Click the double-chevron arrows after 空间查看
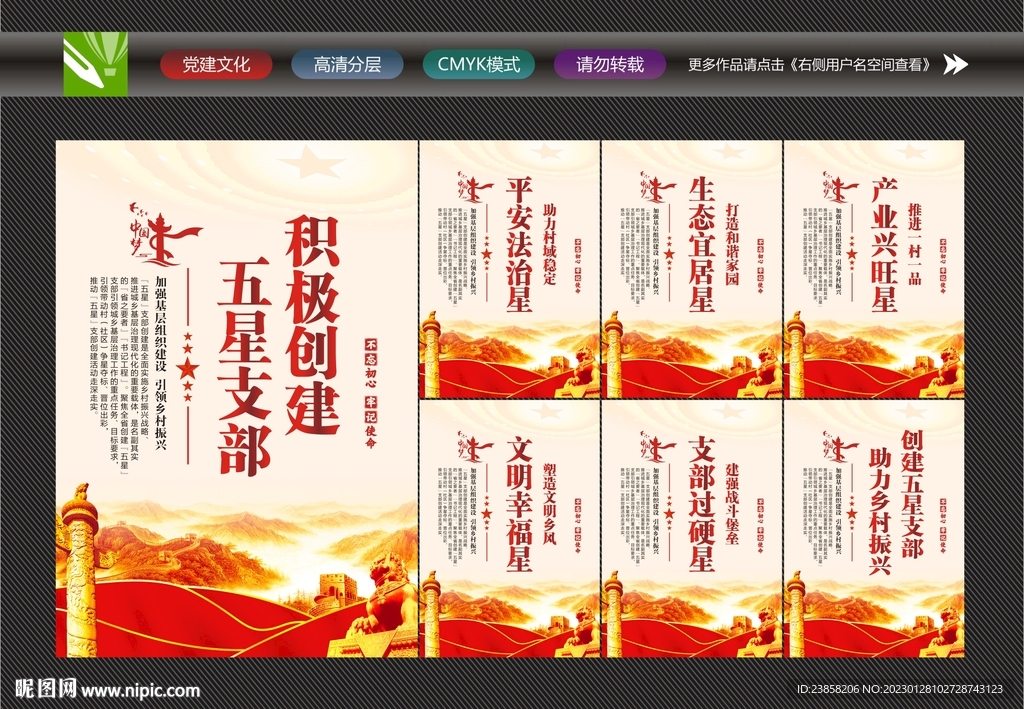 pyautogui.click(x=956, y=63)
